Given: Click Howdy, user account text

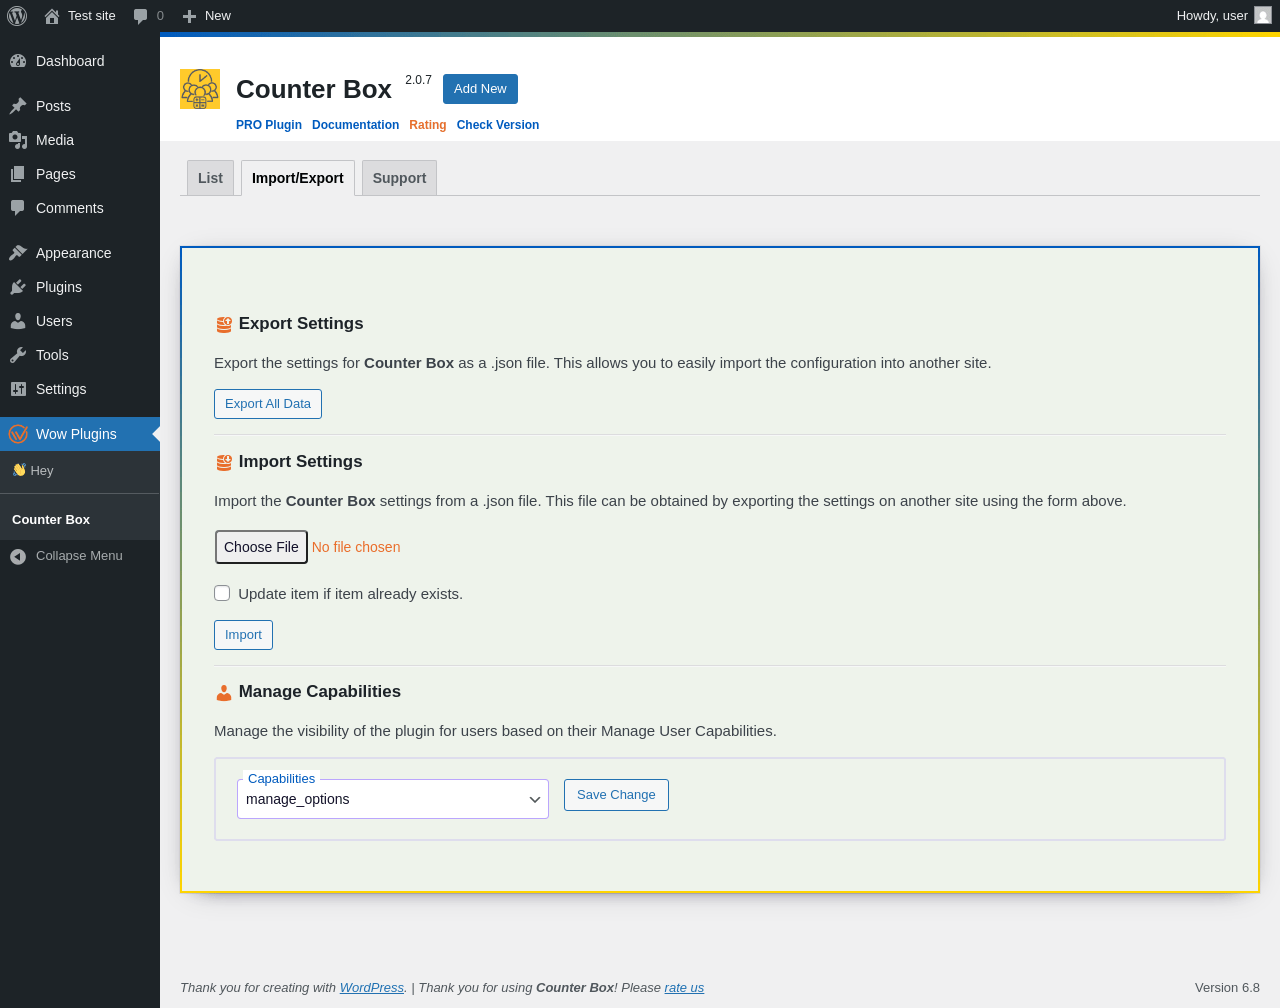Looking at the screenshot, I should 1212,16.
